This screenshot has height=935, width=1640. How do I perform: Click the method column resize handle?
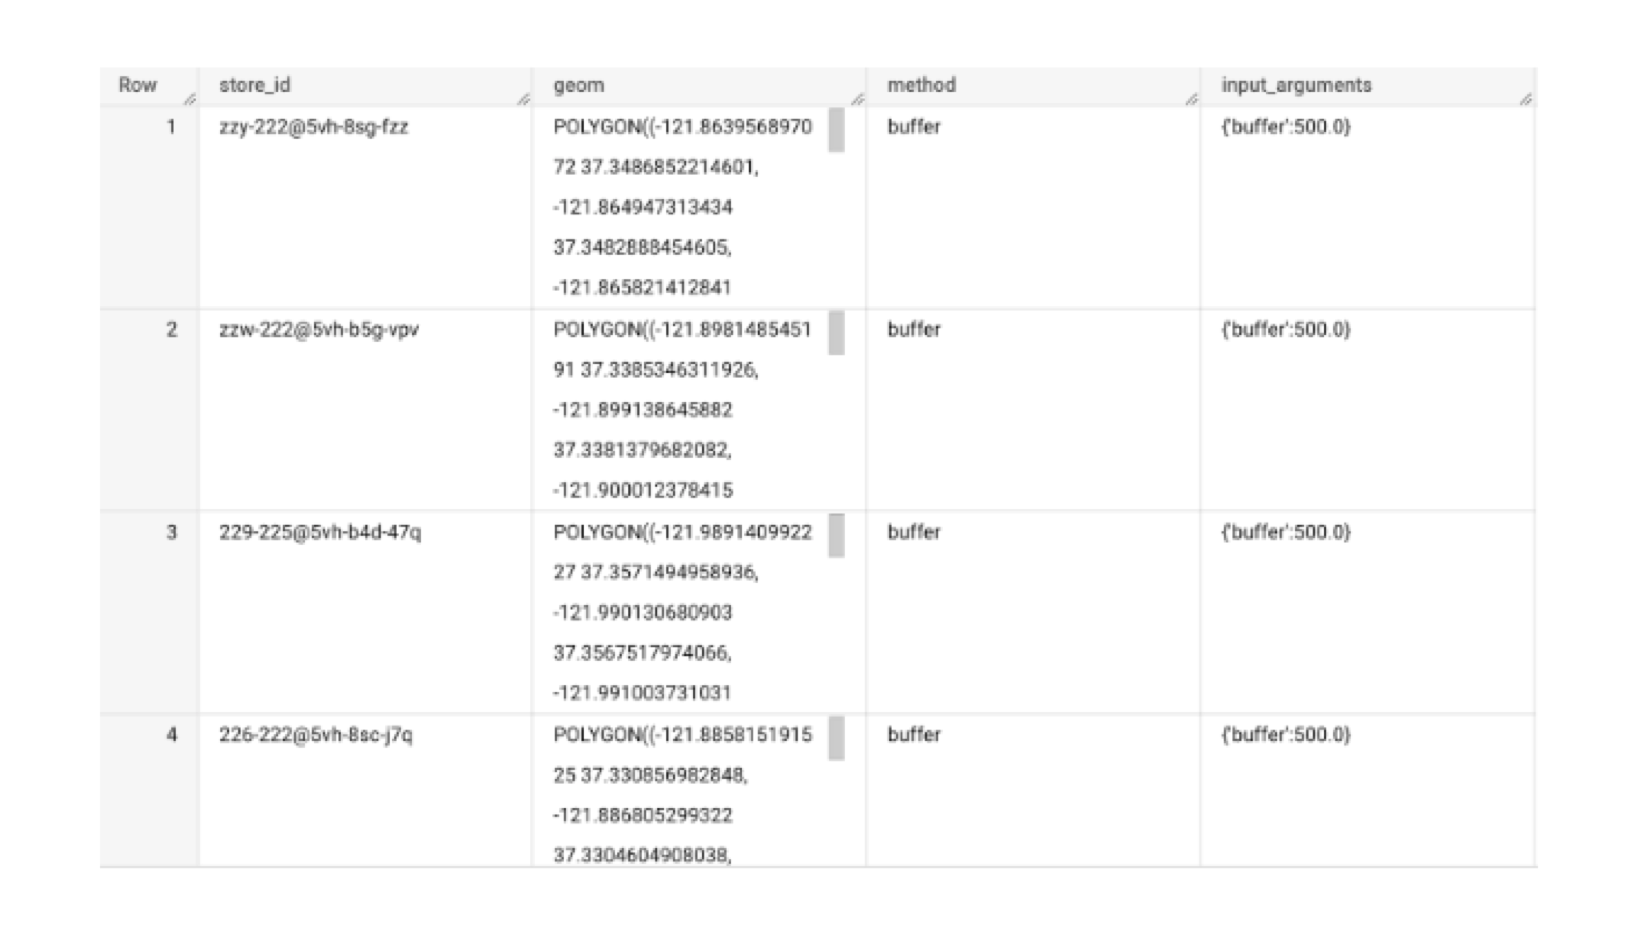[x=1191, y=99]
